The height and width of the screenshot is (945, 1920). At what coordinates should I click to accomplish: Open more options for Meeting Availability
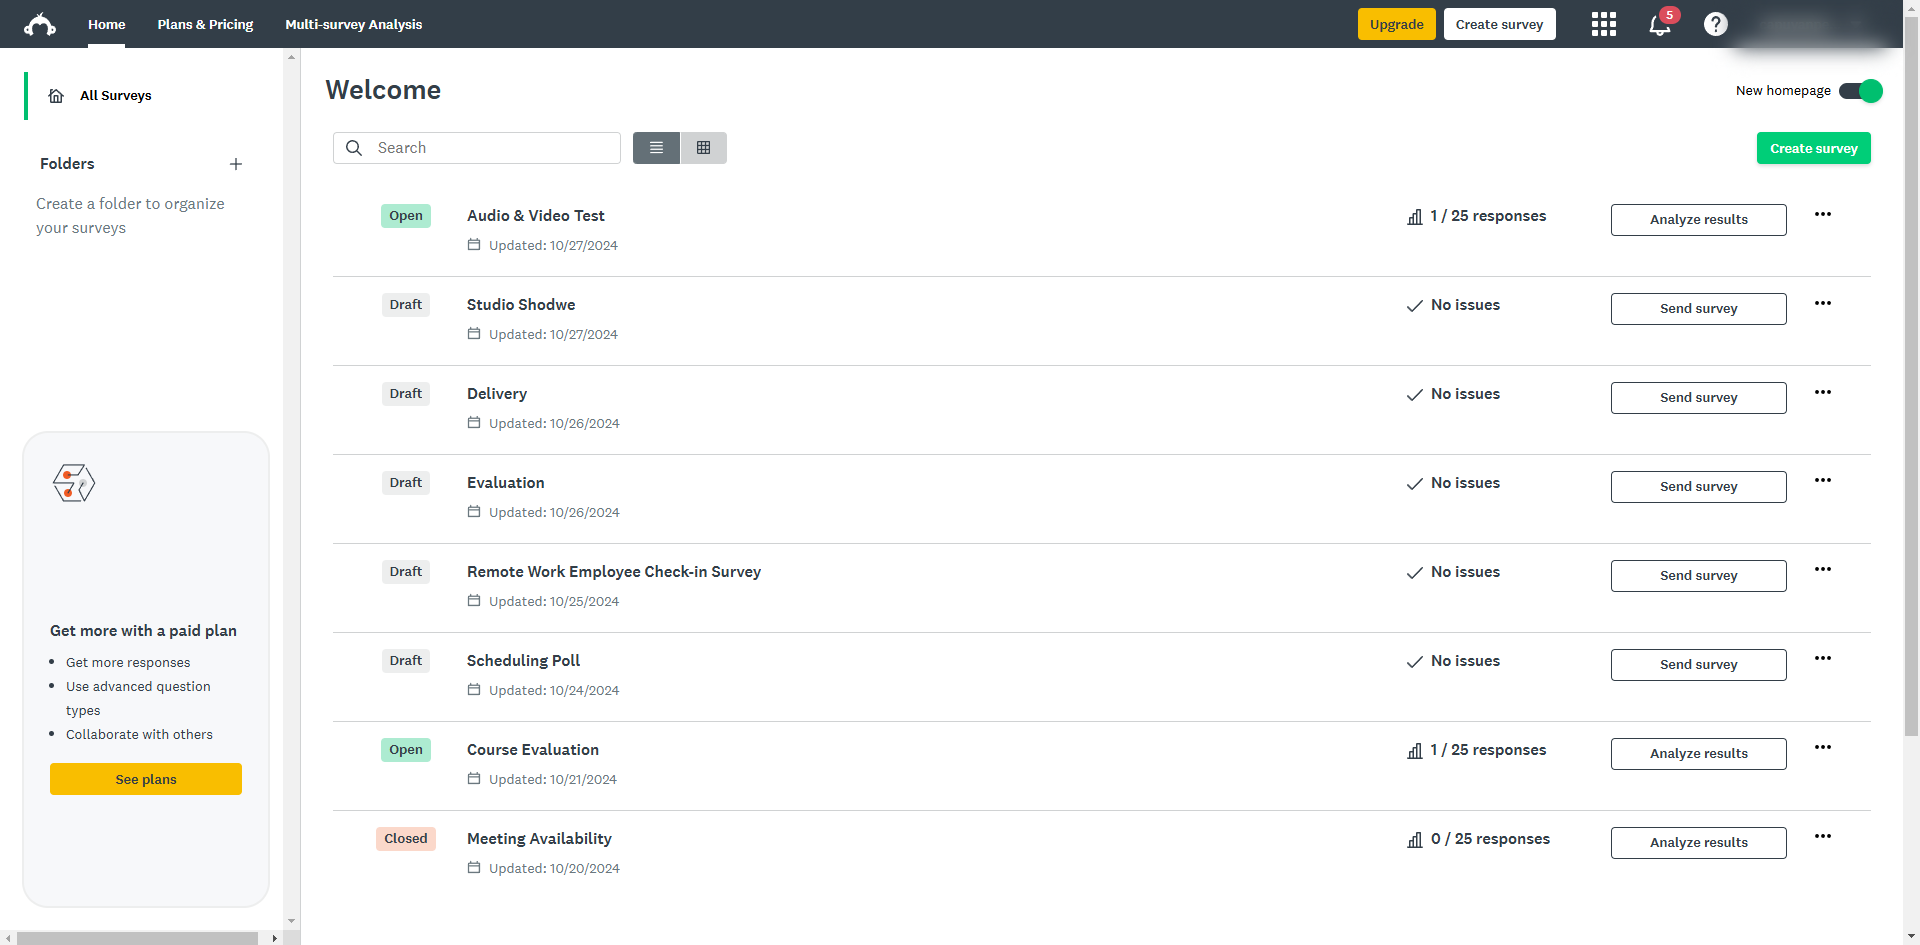[1823, 836]
